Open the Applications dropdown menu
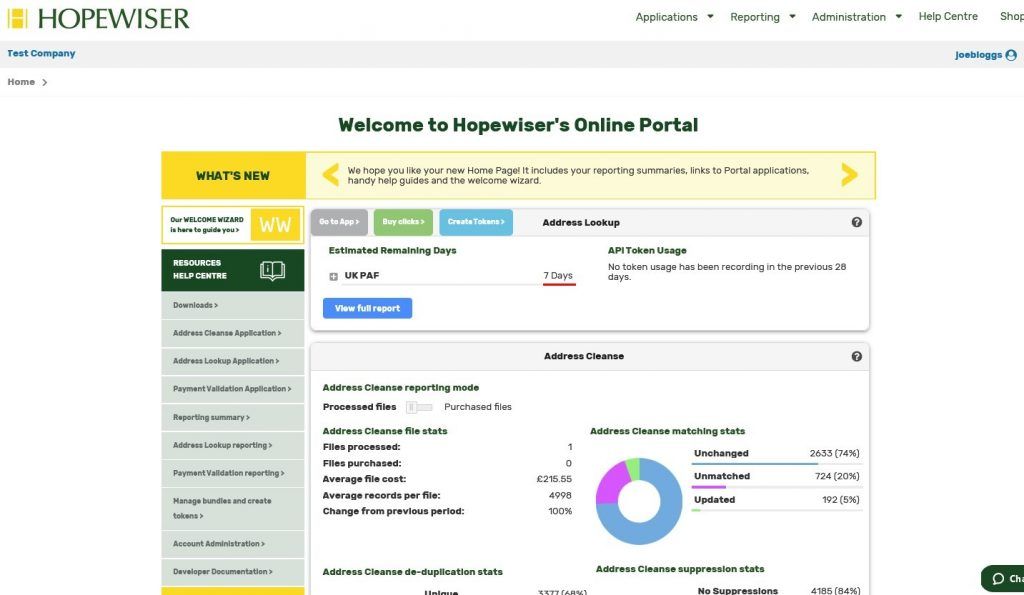This screenshot has height=595, width=1024. coord(674,17)
